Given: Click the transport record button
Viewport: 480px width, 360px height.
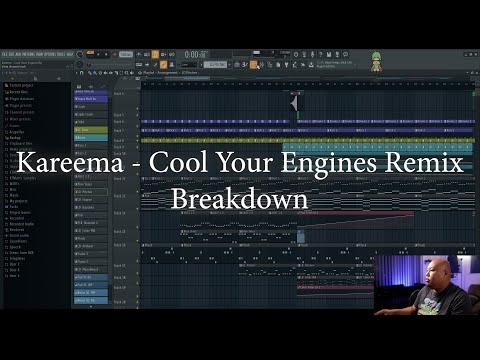Looking at the screenshot, I should 115,54.
